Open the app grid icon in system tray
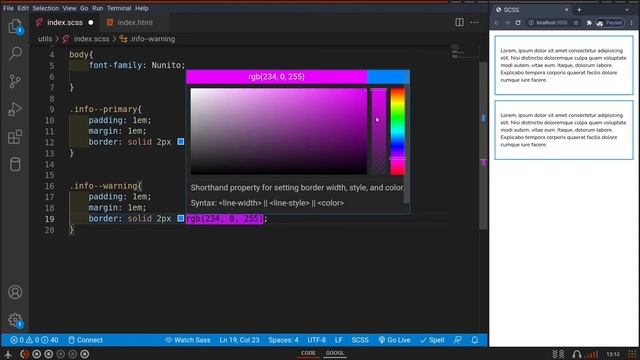640x360 pixels. click(632, 354)
